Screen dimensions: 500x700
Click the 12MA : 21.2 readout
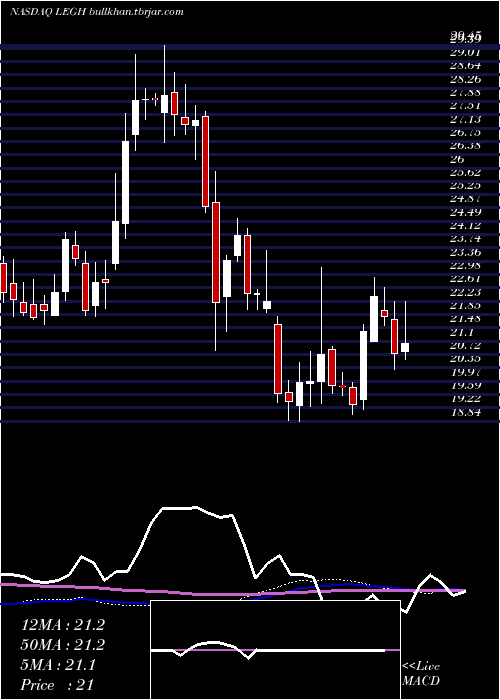(62, 625)
